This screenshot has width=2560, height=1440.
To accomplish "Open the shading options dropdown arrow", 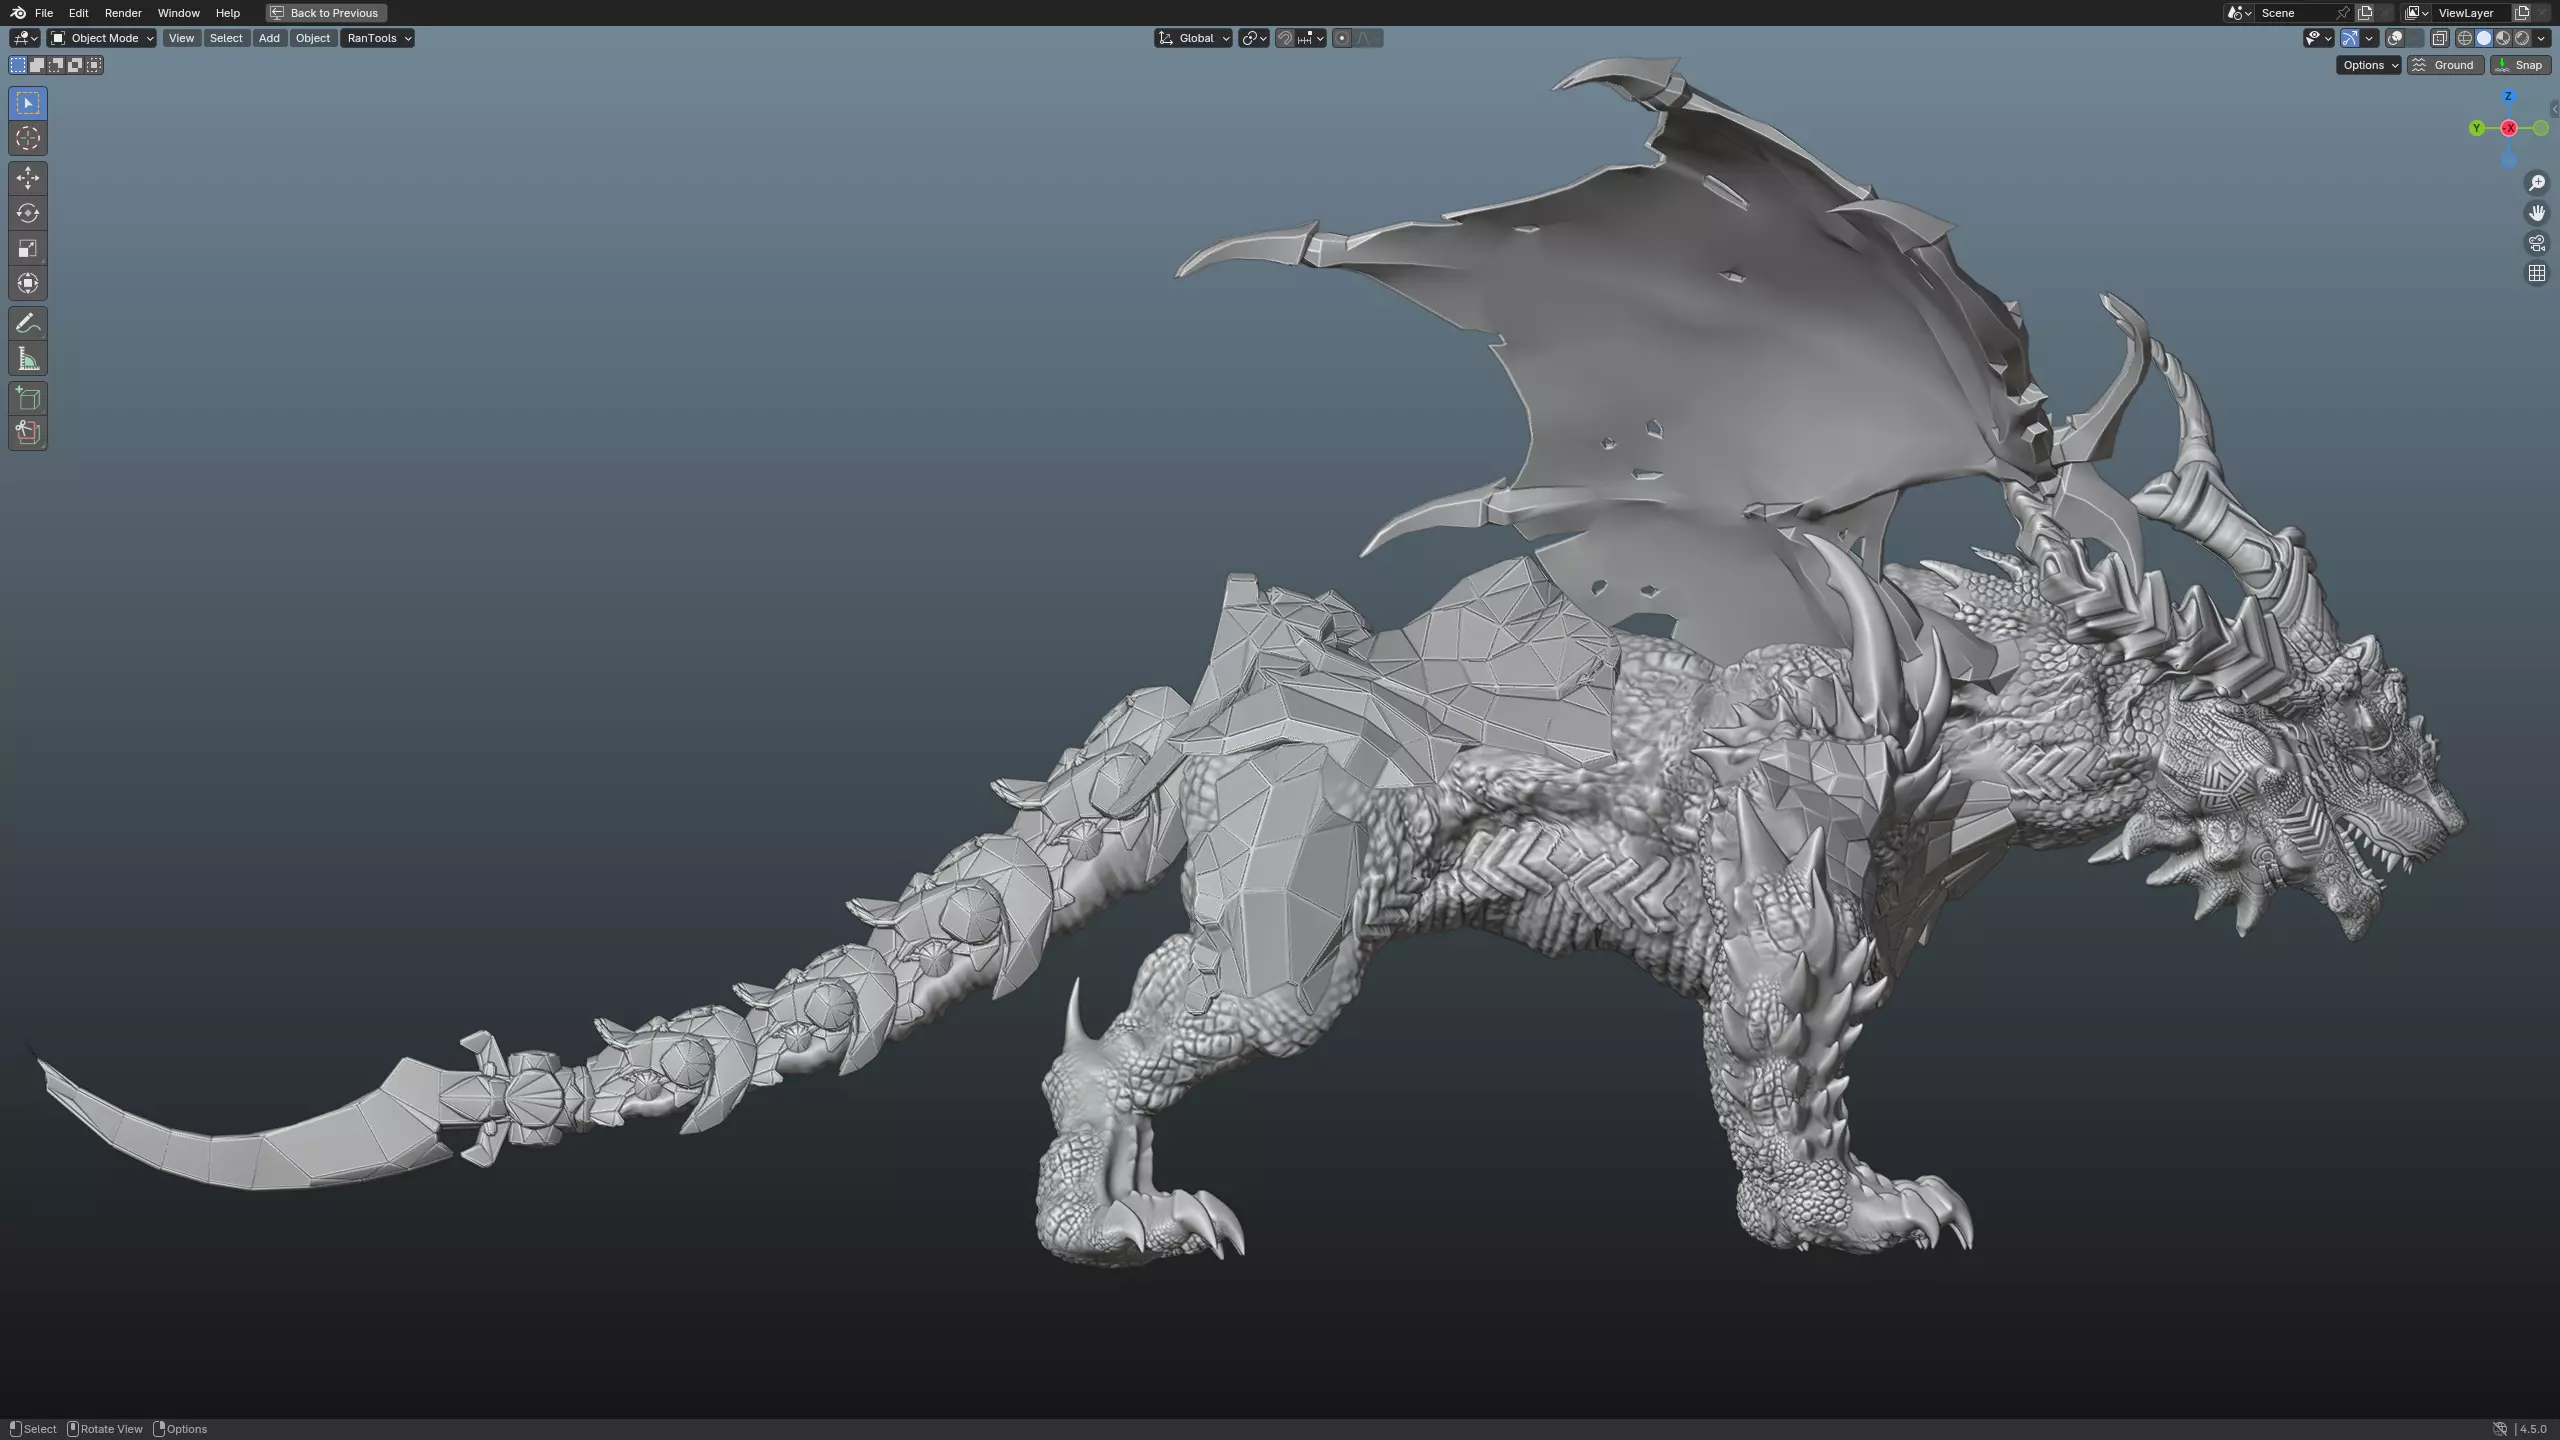I will 2541,38.
